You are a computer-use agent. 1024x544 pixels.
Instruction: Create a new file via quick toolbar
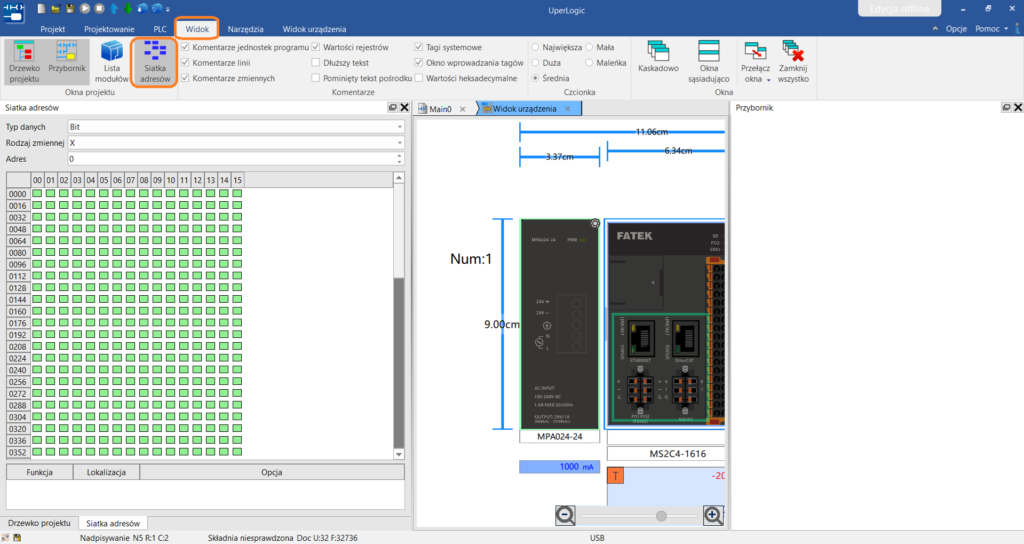[41, 9]
